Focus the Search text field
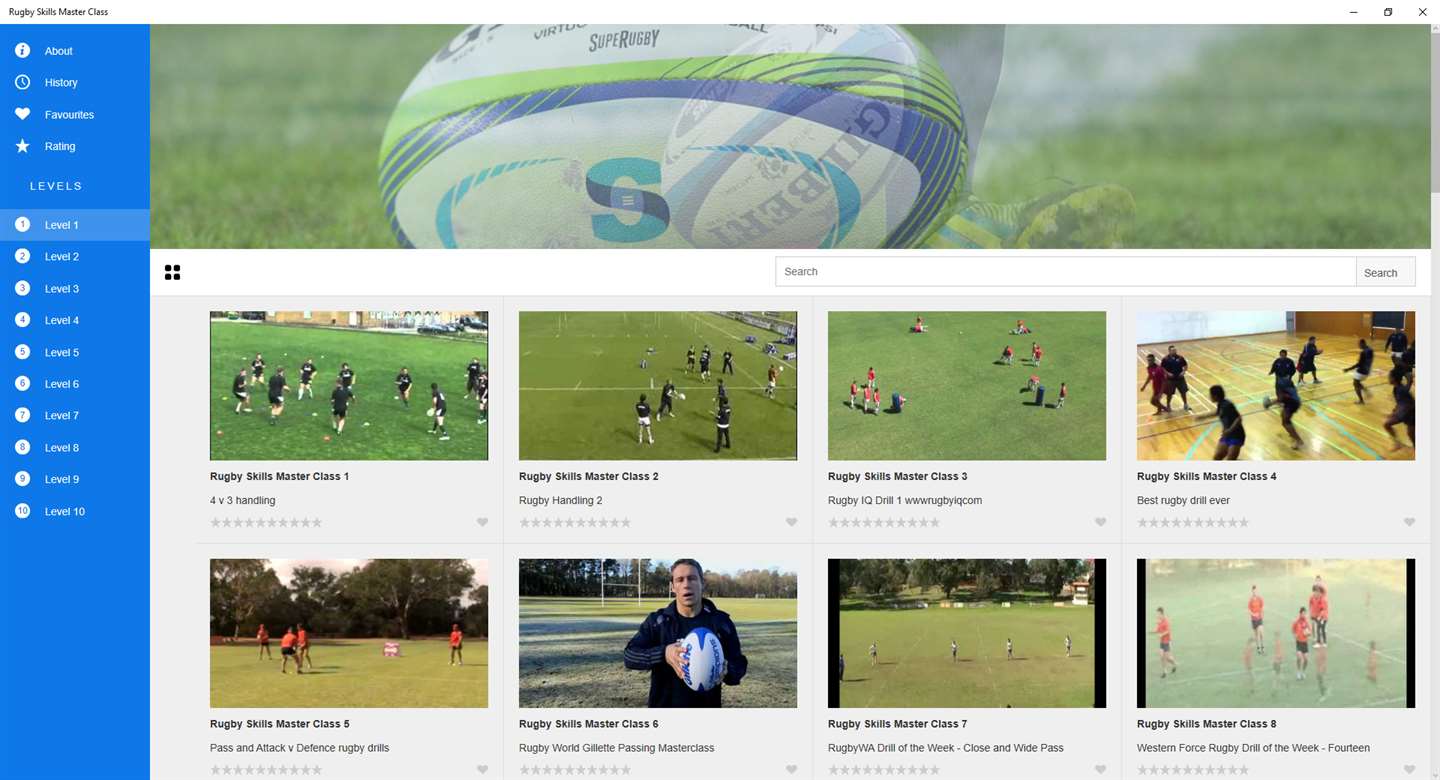The image size is (1440, 780). (1066, 272)
